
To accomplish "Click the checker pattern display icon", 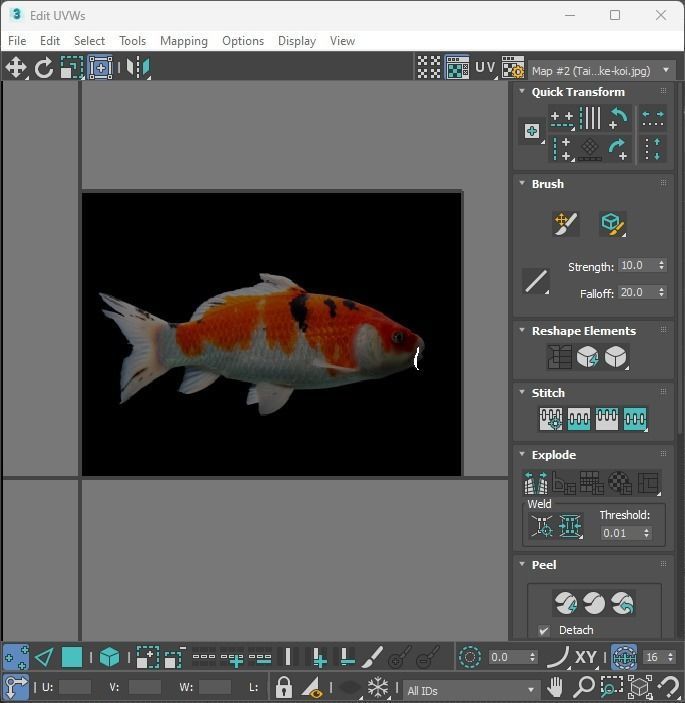I will [429, 68].
